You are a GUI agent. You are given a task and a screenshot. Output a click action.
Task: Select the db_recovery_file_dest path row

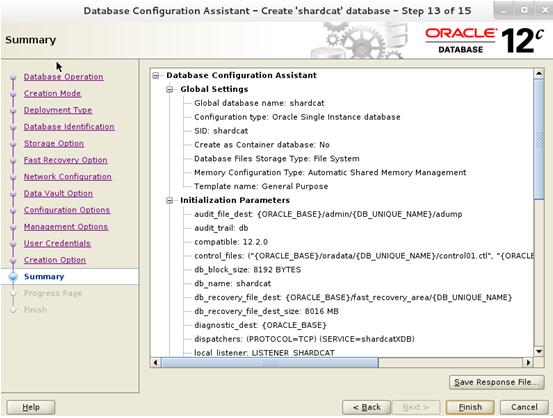click(353, 297)
